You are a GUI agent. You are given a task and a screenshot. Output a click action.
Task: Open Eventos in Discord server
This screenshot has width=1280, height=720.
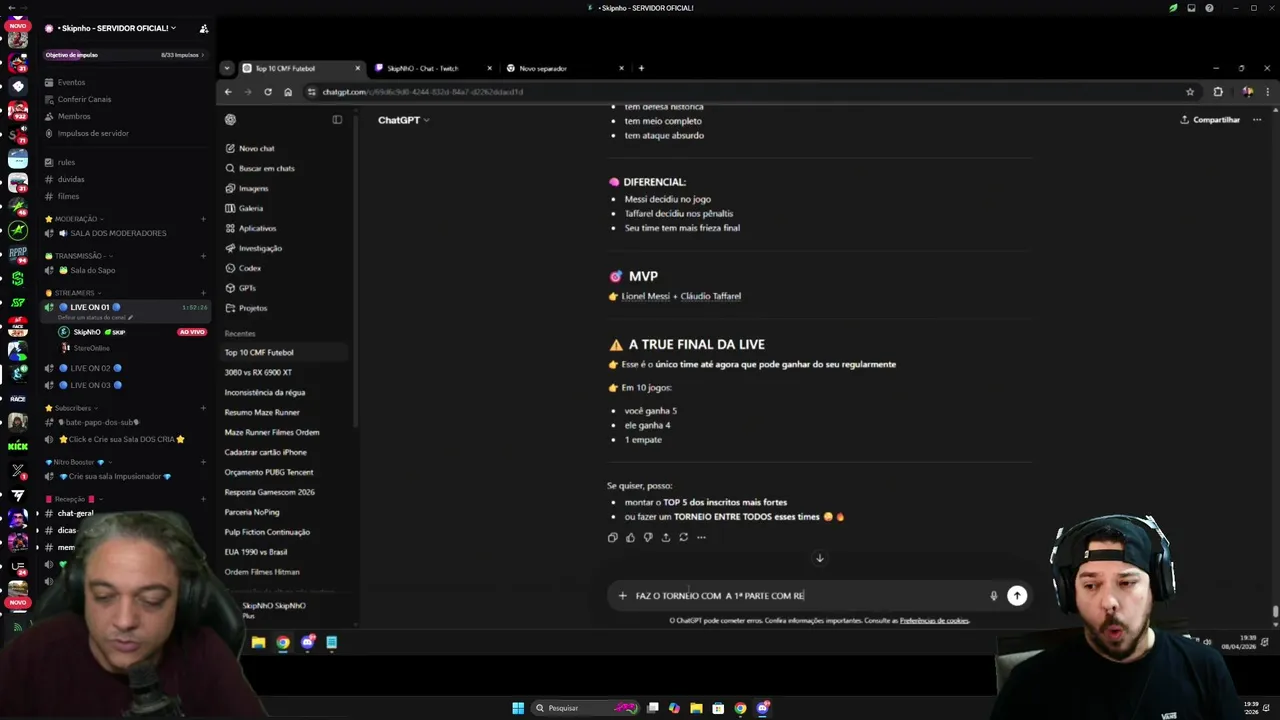(x=71, y=82)
